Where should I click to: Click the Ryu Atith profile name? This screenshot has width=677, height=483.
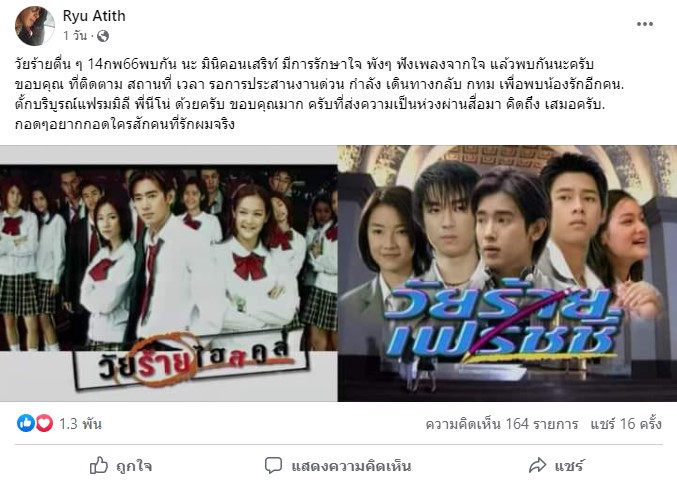[x=94, y=16]
